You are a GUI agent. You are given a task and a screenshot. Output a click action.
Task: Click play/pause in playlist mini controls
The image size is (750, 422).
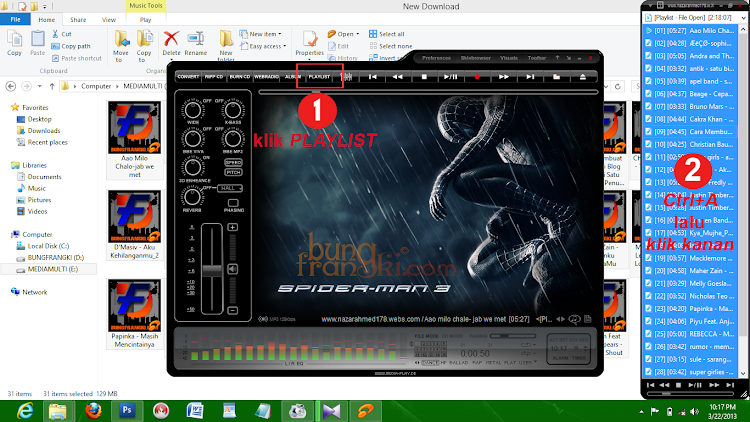(x=695, y=385)
